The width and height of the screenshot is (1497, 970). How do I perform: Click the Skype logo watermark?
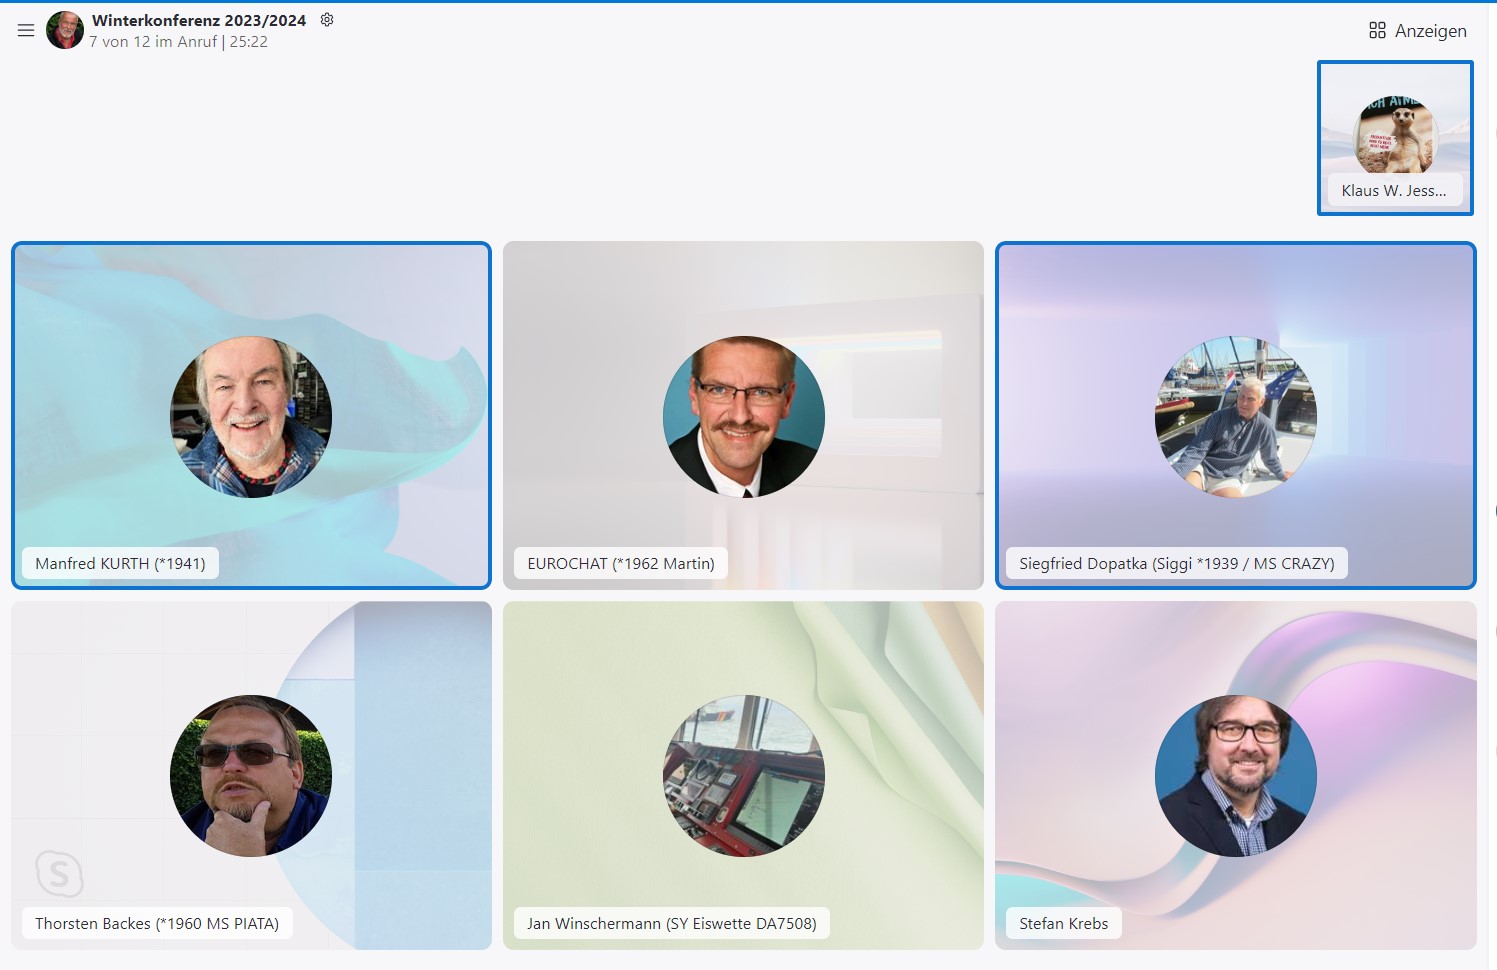click(x=59, y=875)
